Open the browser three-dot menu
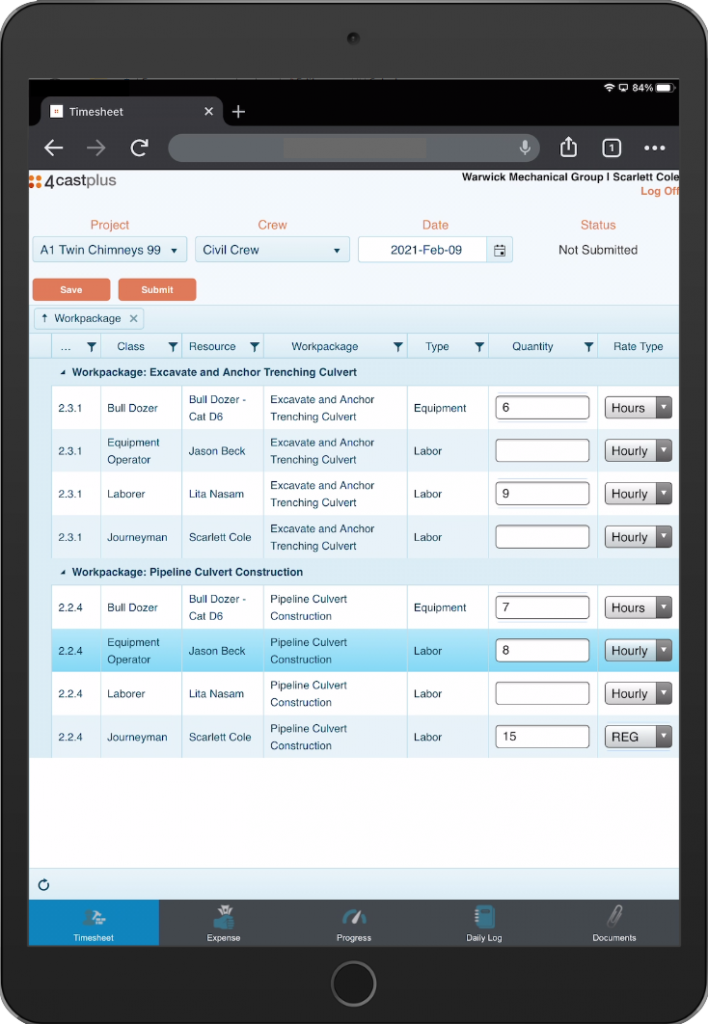Viewport: 708px width, 1024px height. click(x=654, y=148)
